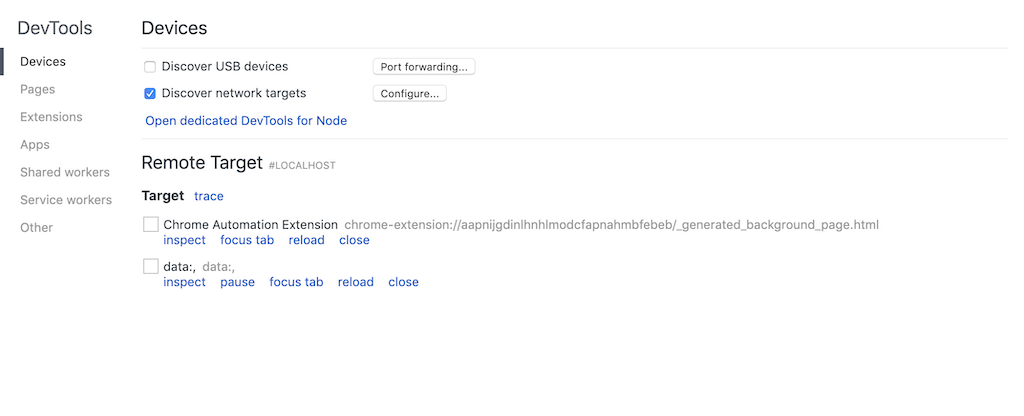
Task: Select Devices in the sidebar
Action: click(x=43, y=61)
